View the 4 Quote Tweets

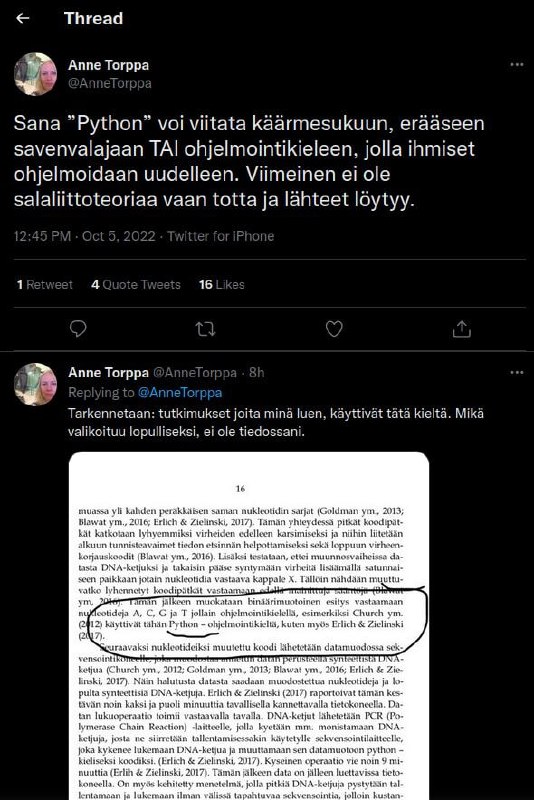(136, 285)
